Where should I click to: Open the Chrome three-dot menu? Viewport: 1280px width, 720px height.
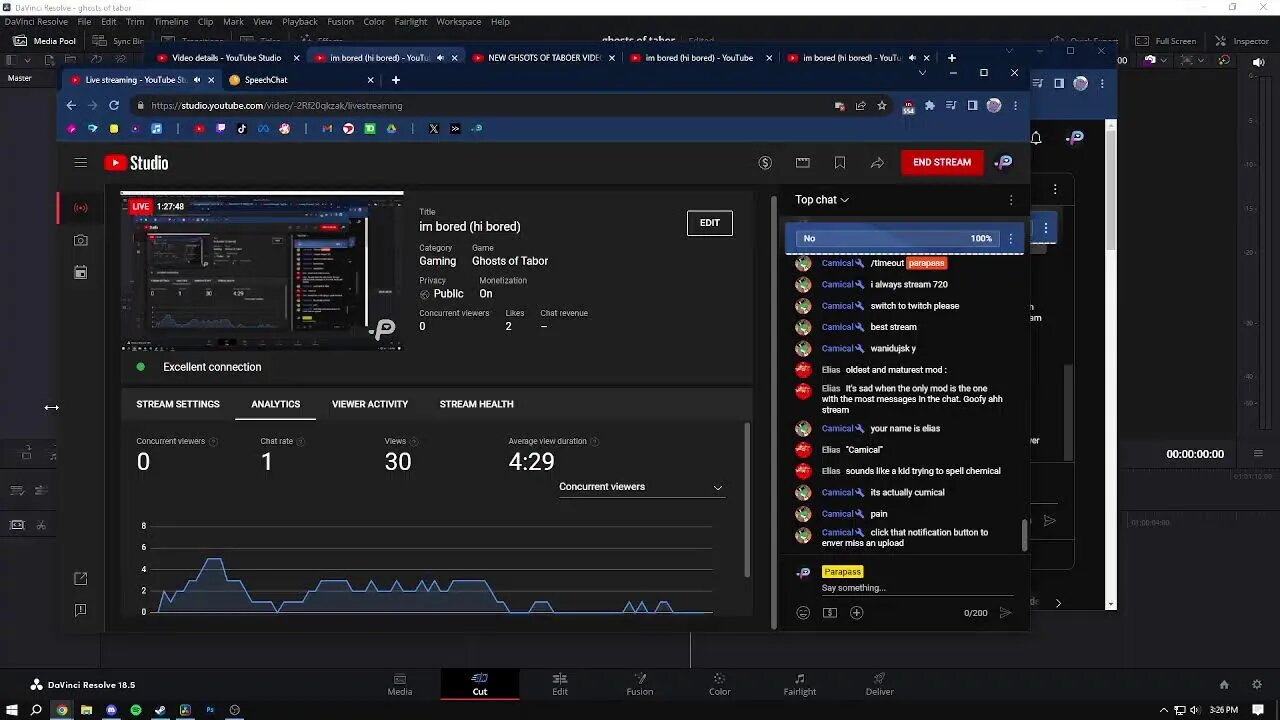pos(1016,105)
